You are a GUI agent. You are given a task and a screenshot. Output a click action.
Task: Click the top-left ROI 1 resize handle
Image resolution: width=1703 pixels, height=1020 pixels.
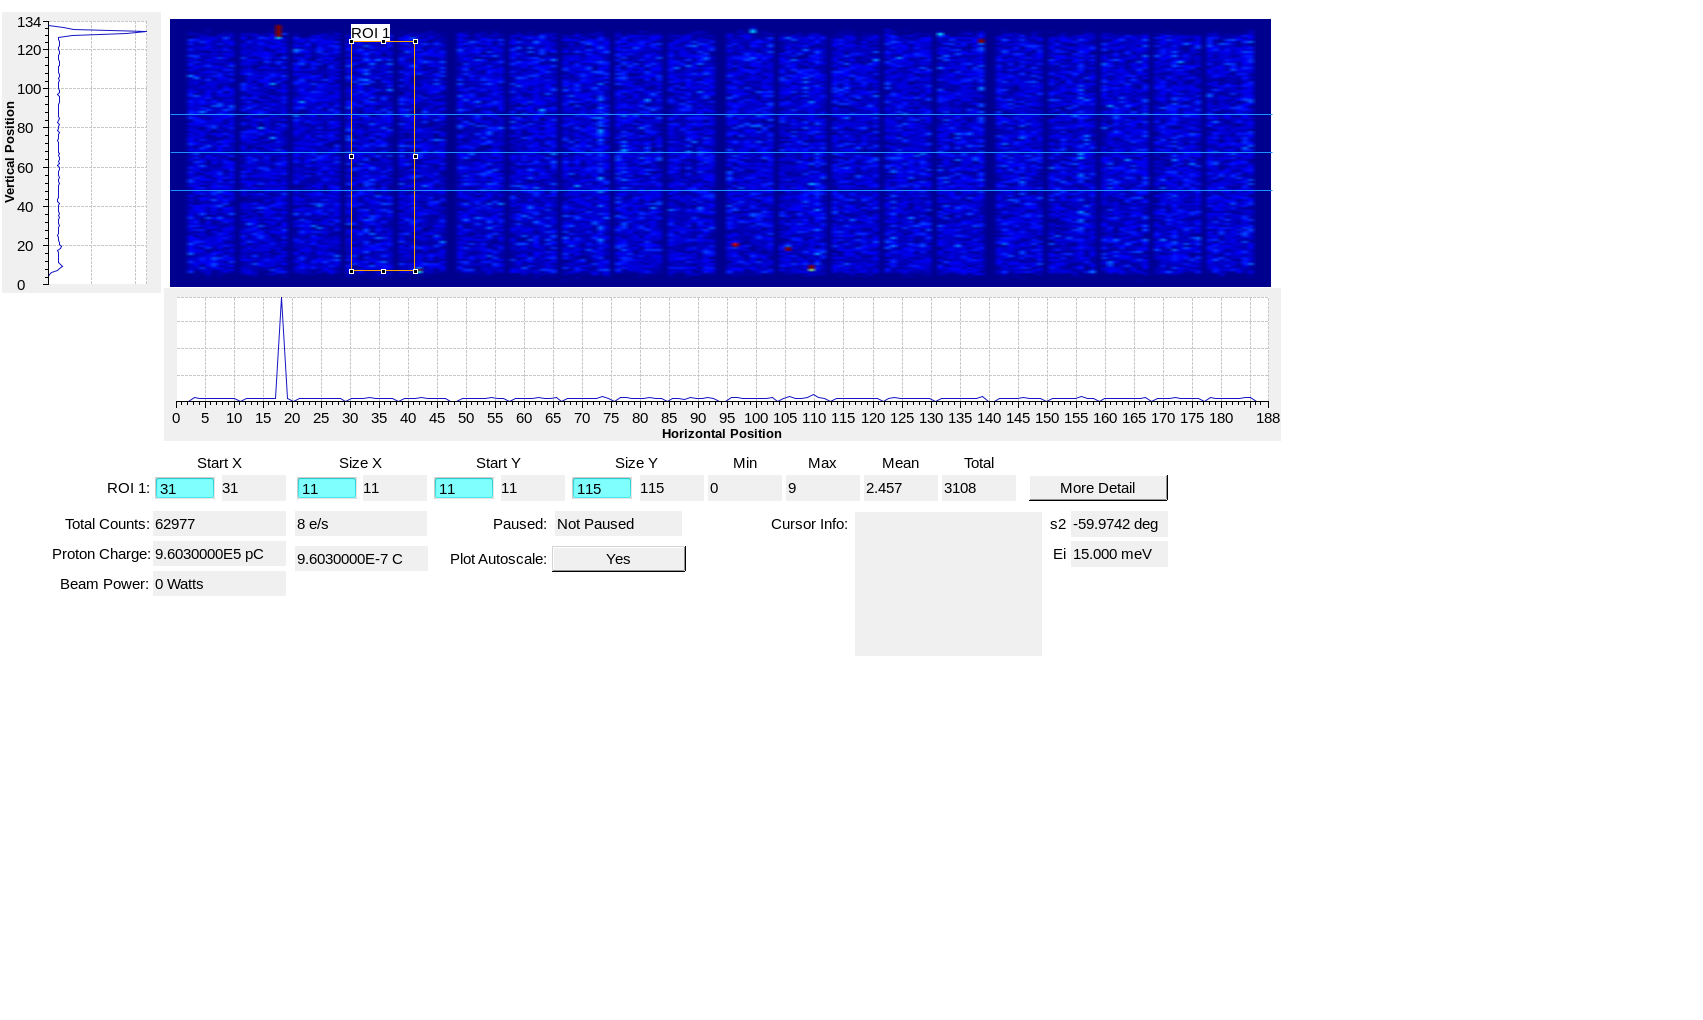click(x=352, y=41)
